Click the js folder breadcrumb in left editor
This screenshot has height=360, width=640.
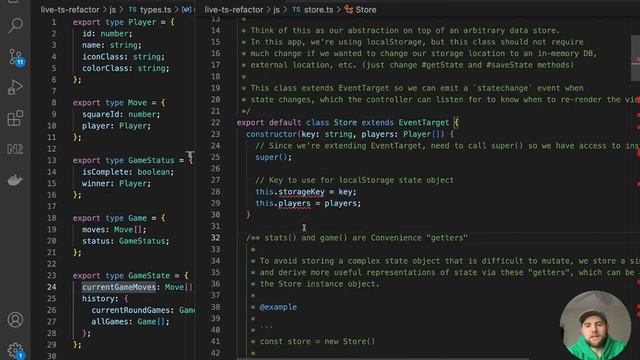tap(112, 10)
